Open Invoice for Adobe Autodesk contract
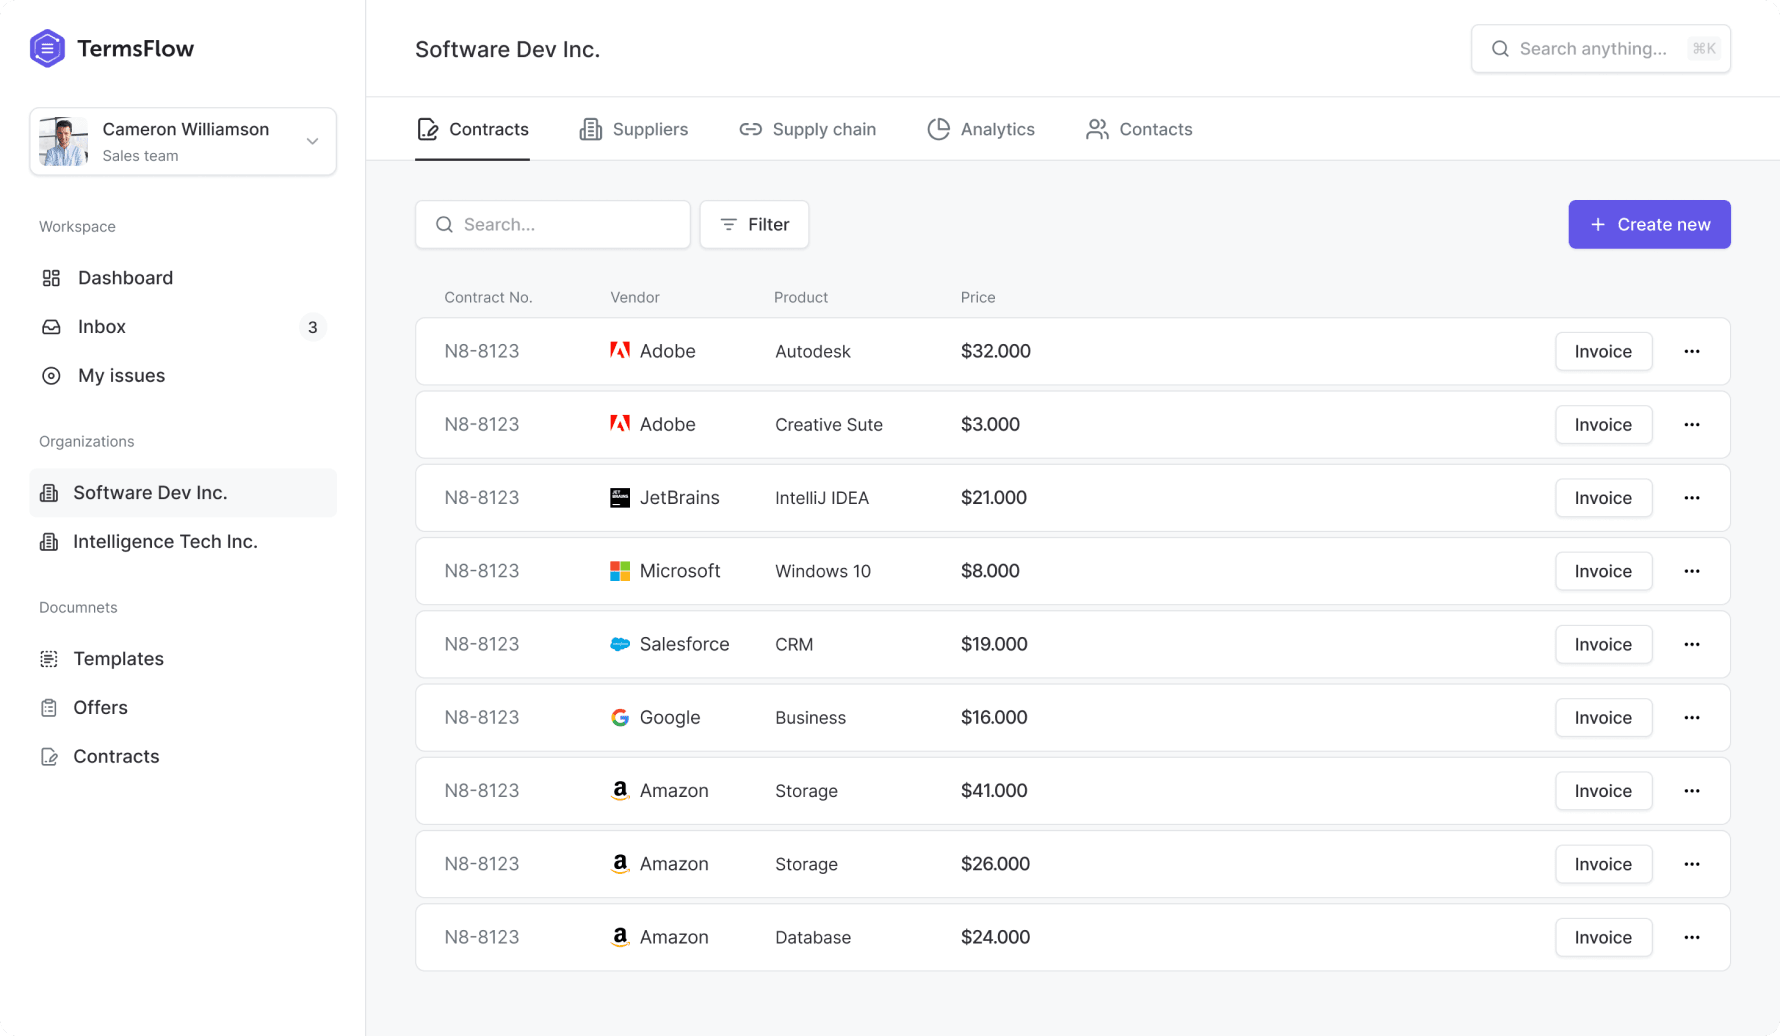 pyautogui.click(x=1603, y=352)
